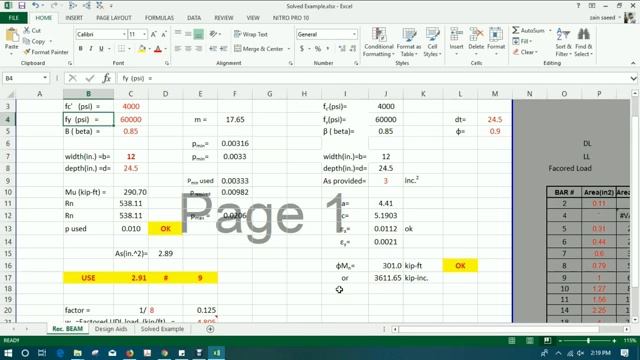Switch to the INSERT tab

[x=74, y=18]
